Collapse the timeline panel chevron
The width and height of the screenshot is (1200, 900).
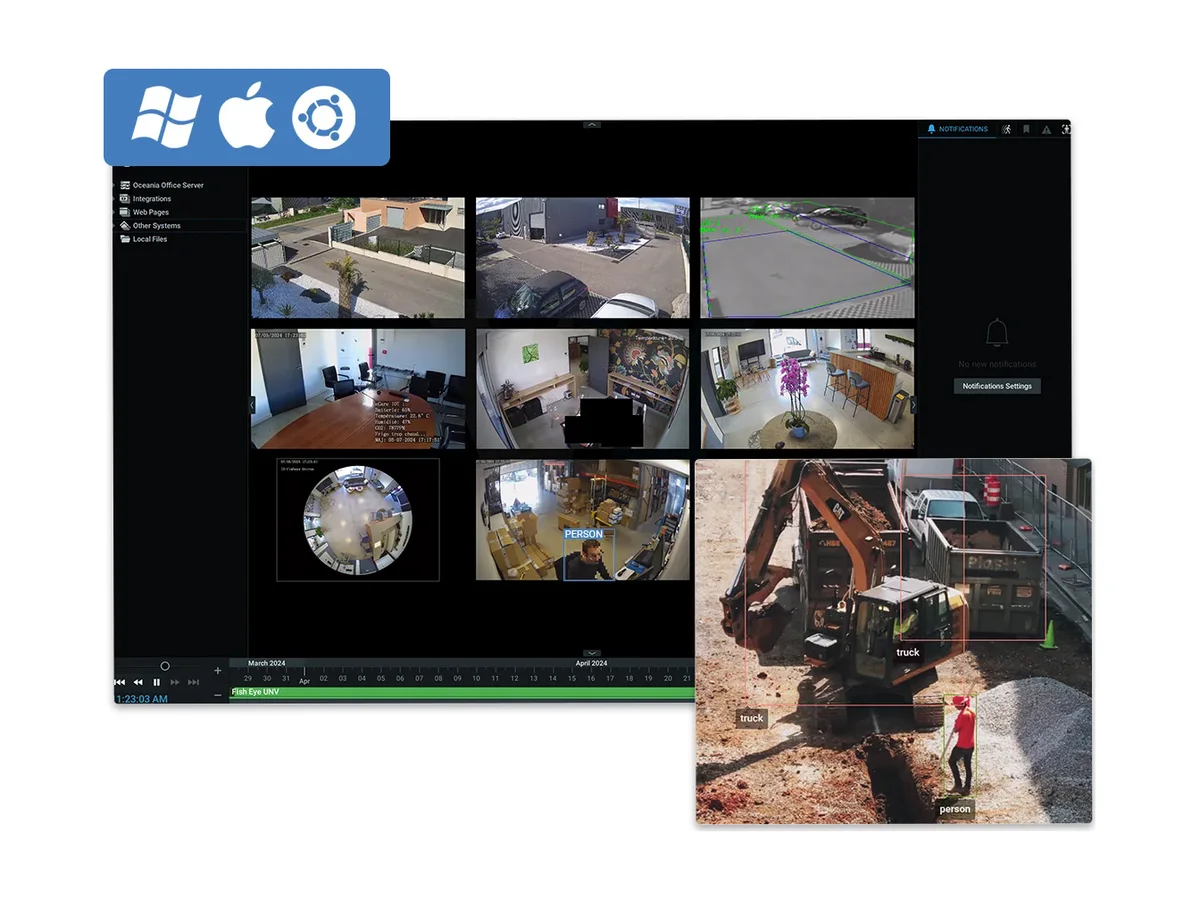[592, 653]
